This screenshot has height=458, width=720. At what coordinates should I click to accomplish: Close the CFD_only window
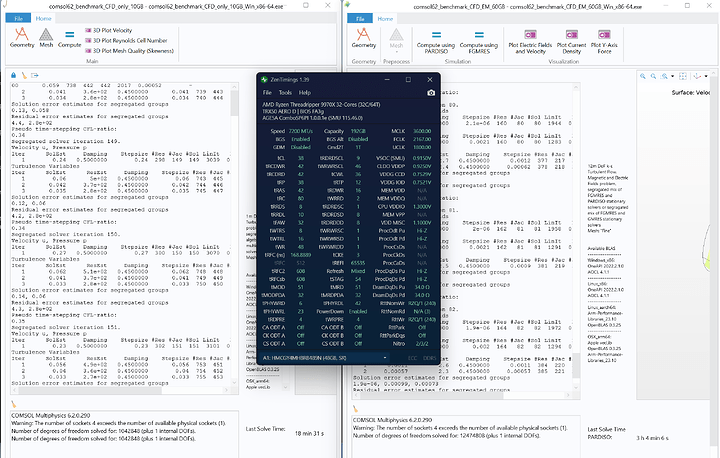coord(327,6)
